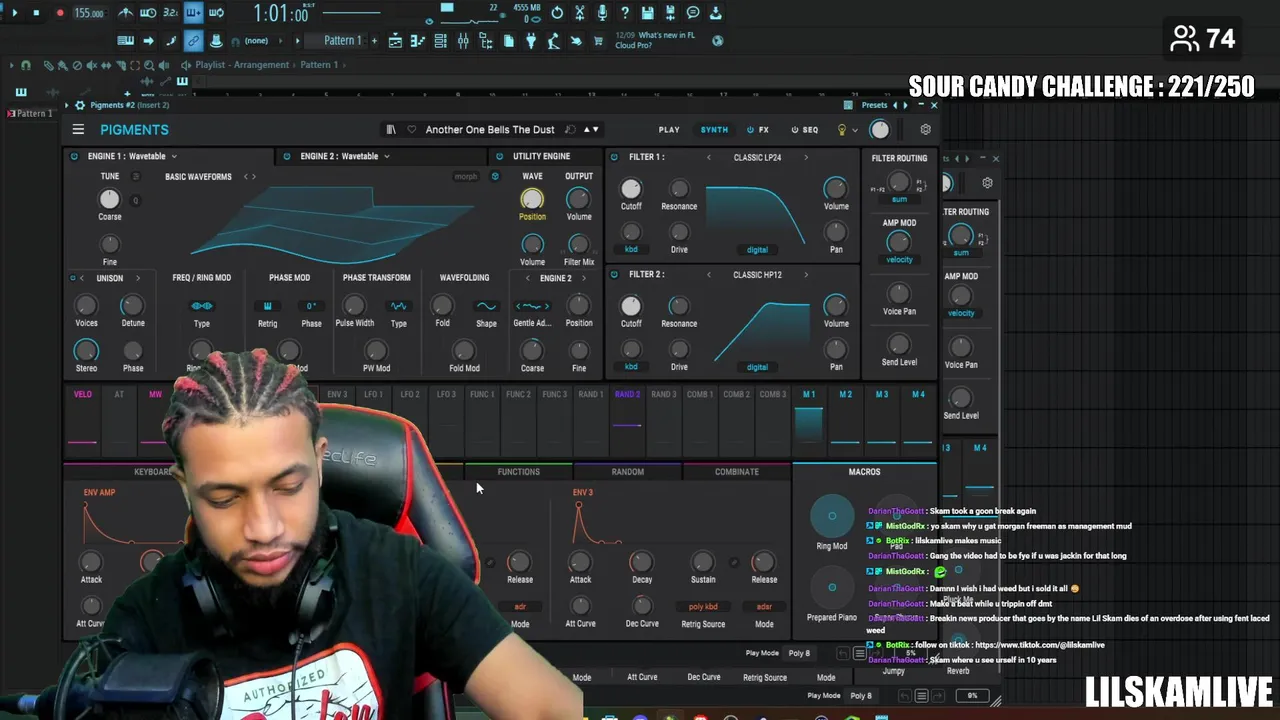Expand Engine 2 Wavetable type dropdown
This screenshot has height=720, width=1280.
386,157
